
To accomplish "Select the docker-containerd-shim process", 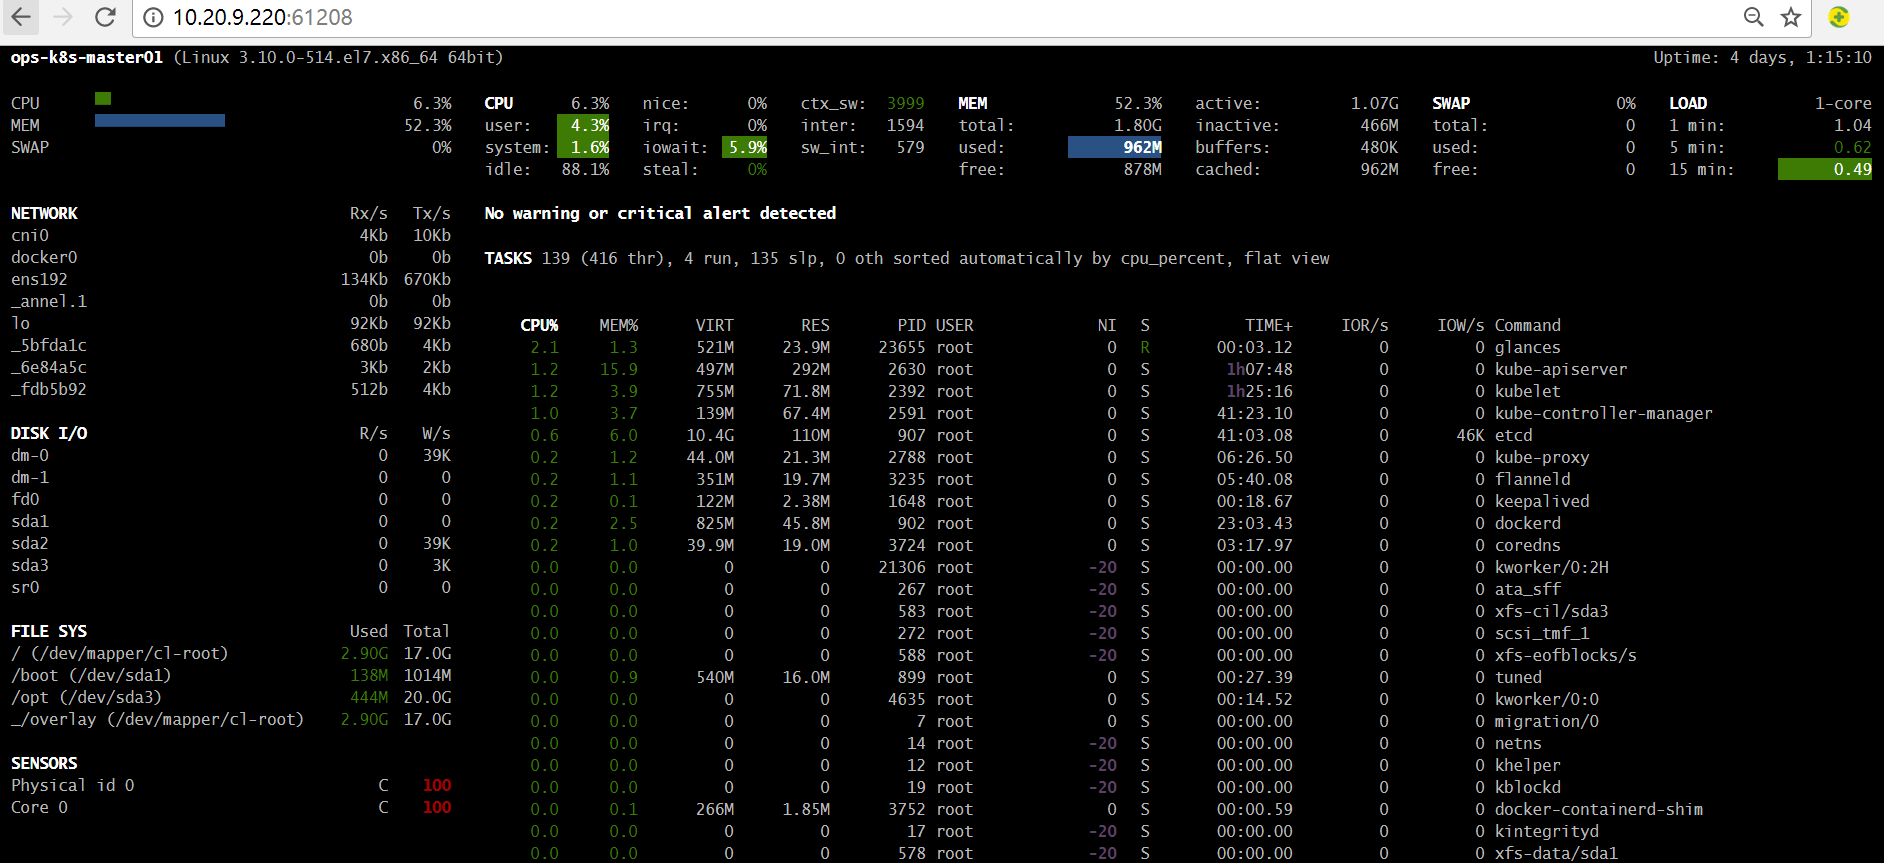I will [1599, 809].
